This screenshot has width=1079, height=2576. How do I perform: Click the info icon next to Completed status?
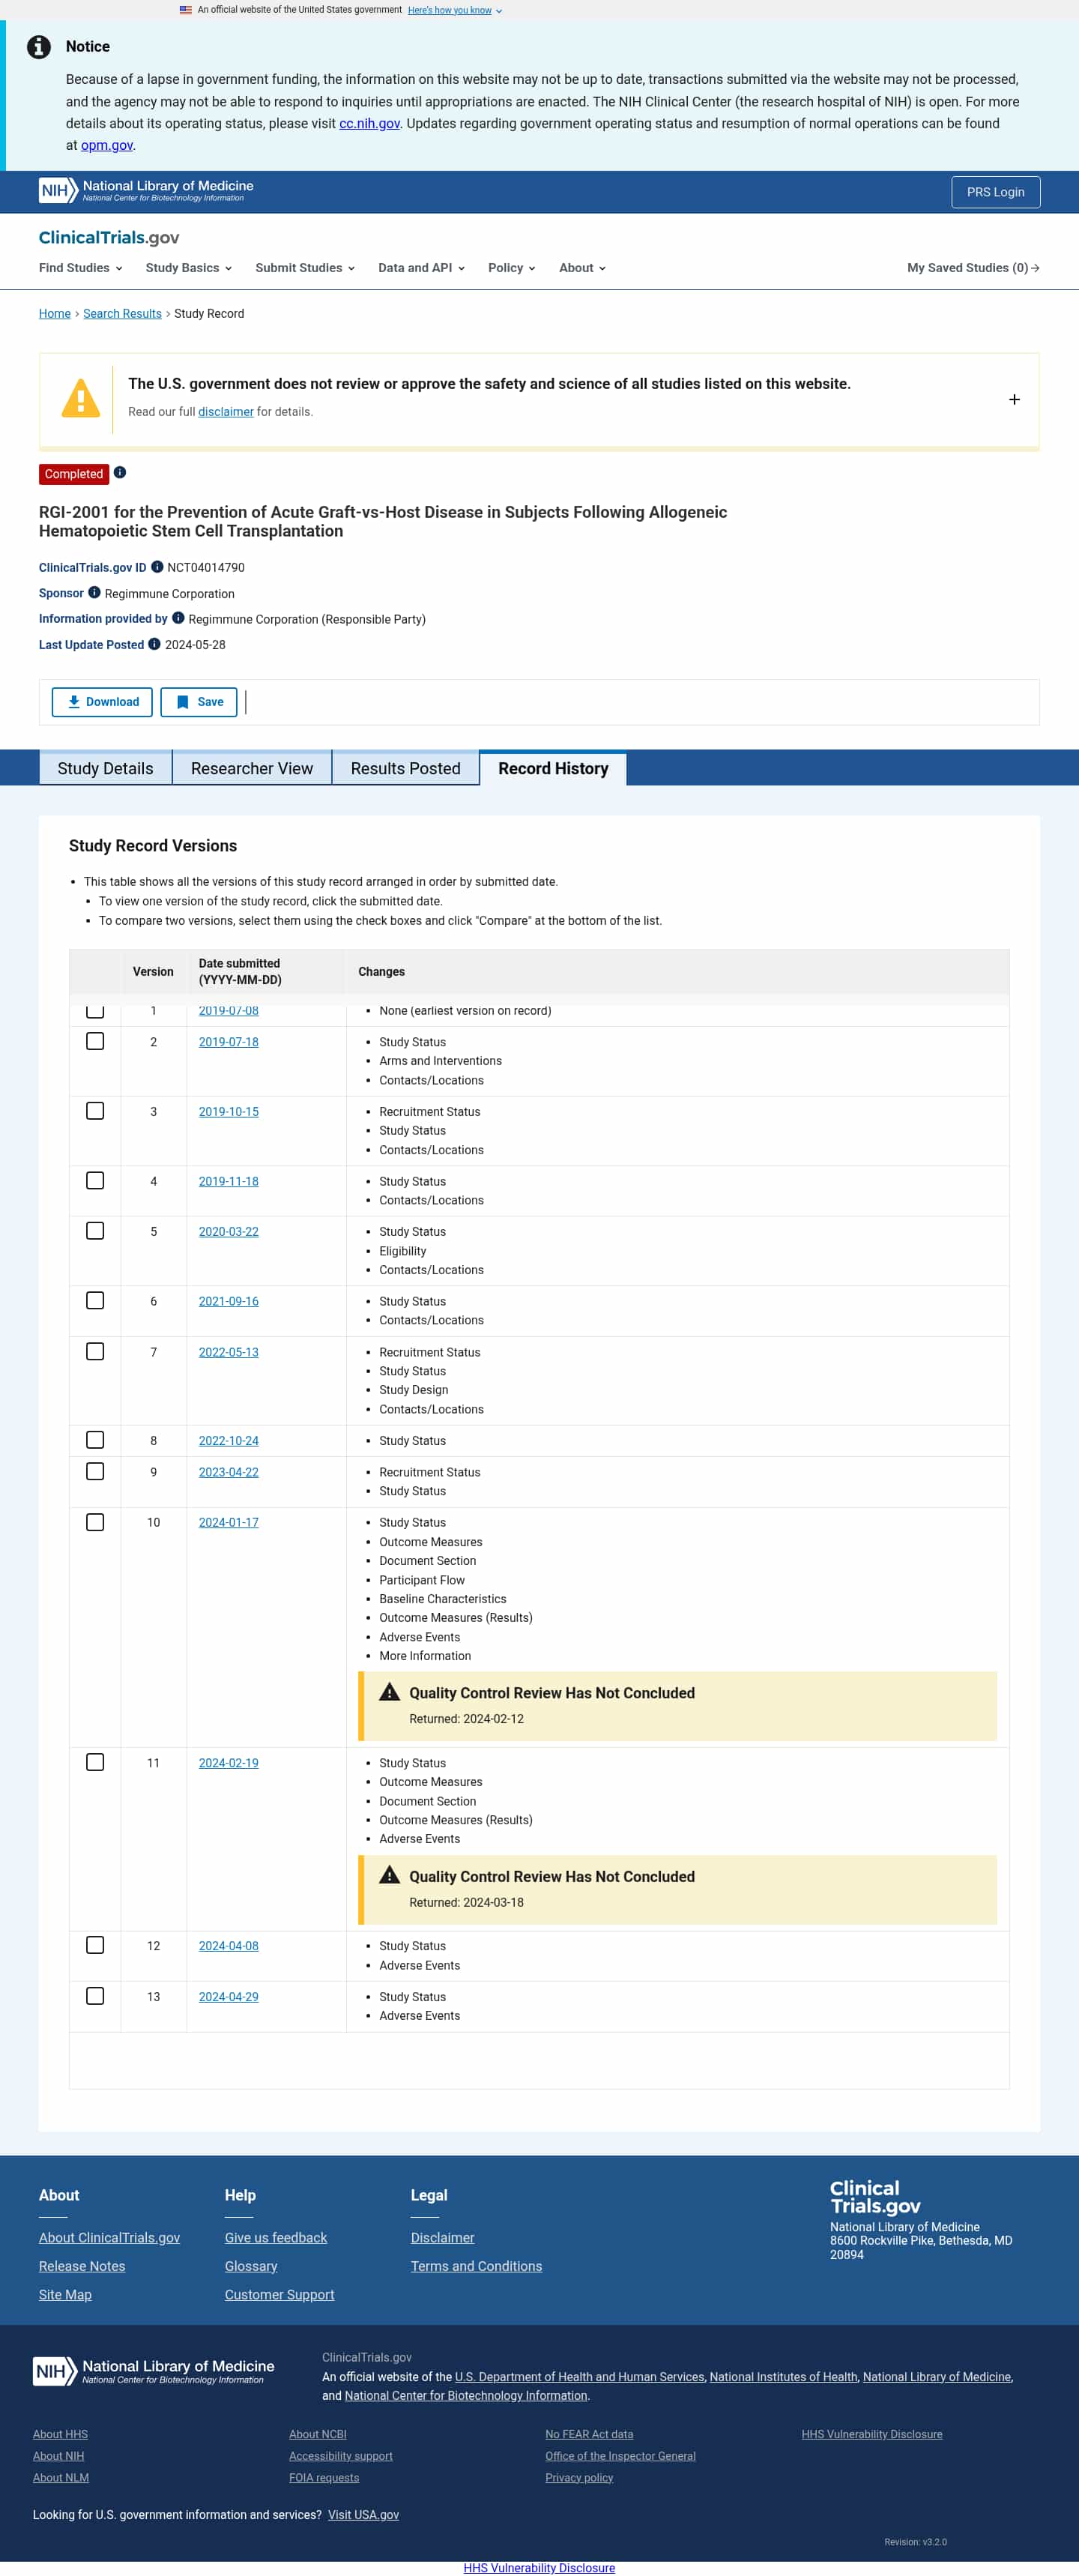[120, 473]
